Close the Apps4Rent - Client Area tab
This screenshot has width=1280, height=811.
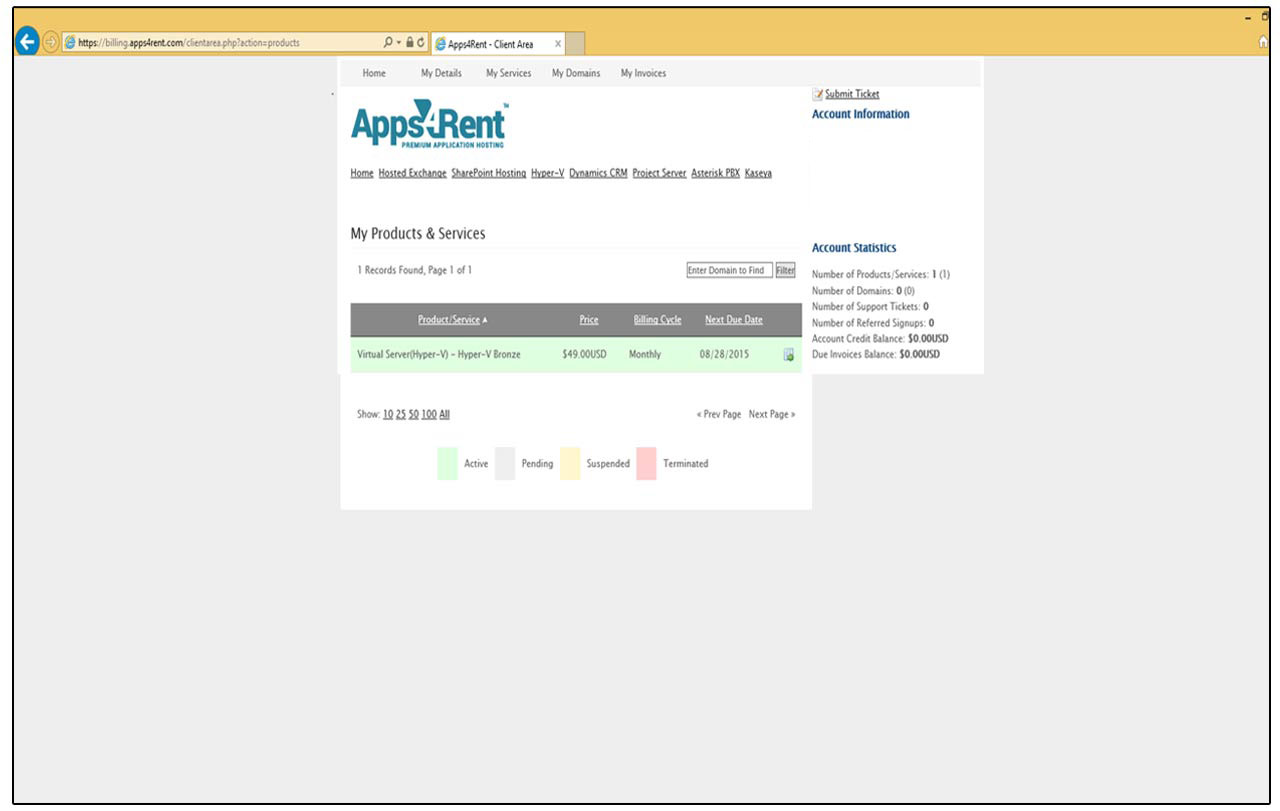[x=558, y=44]
